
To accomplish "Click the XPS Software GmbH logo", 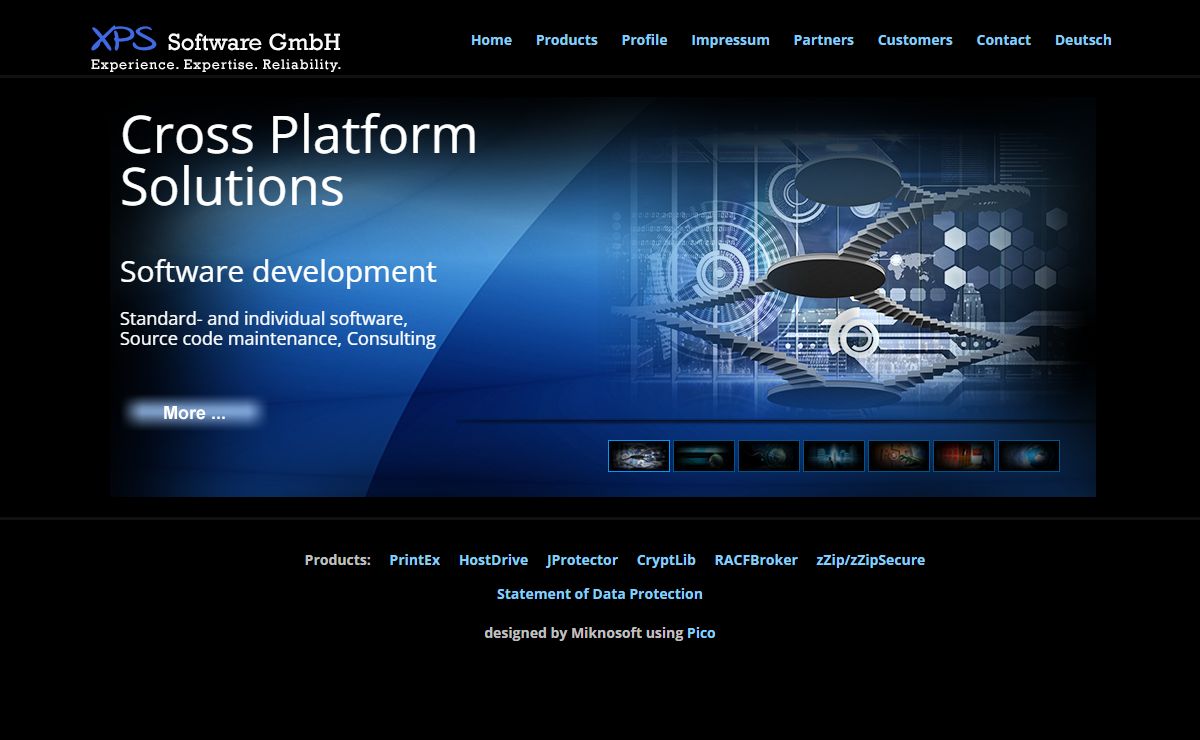I will 216,48.
